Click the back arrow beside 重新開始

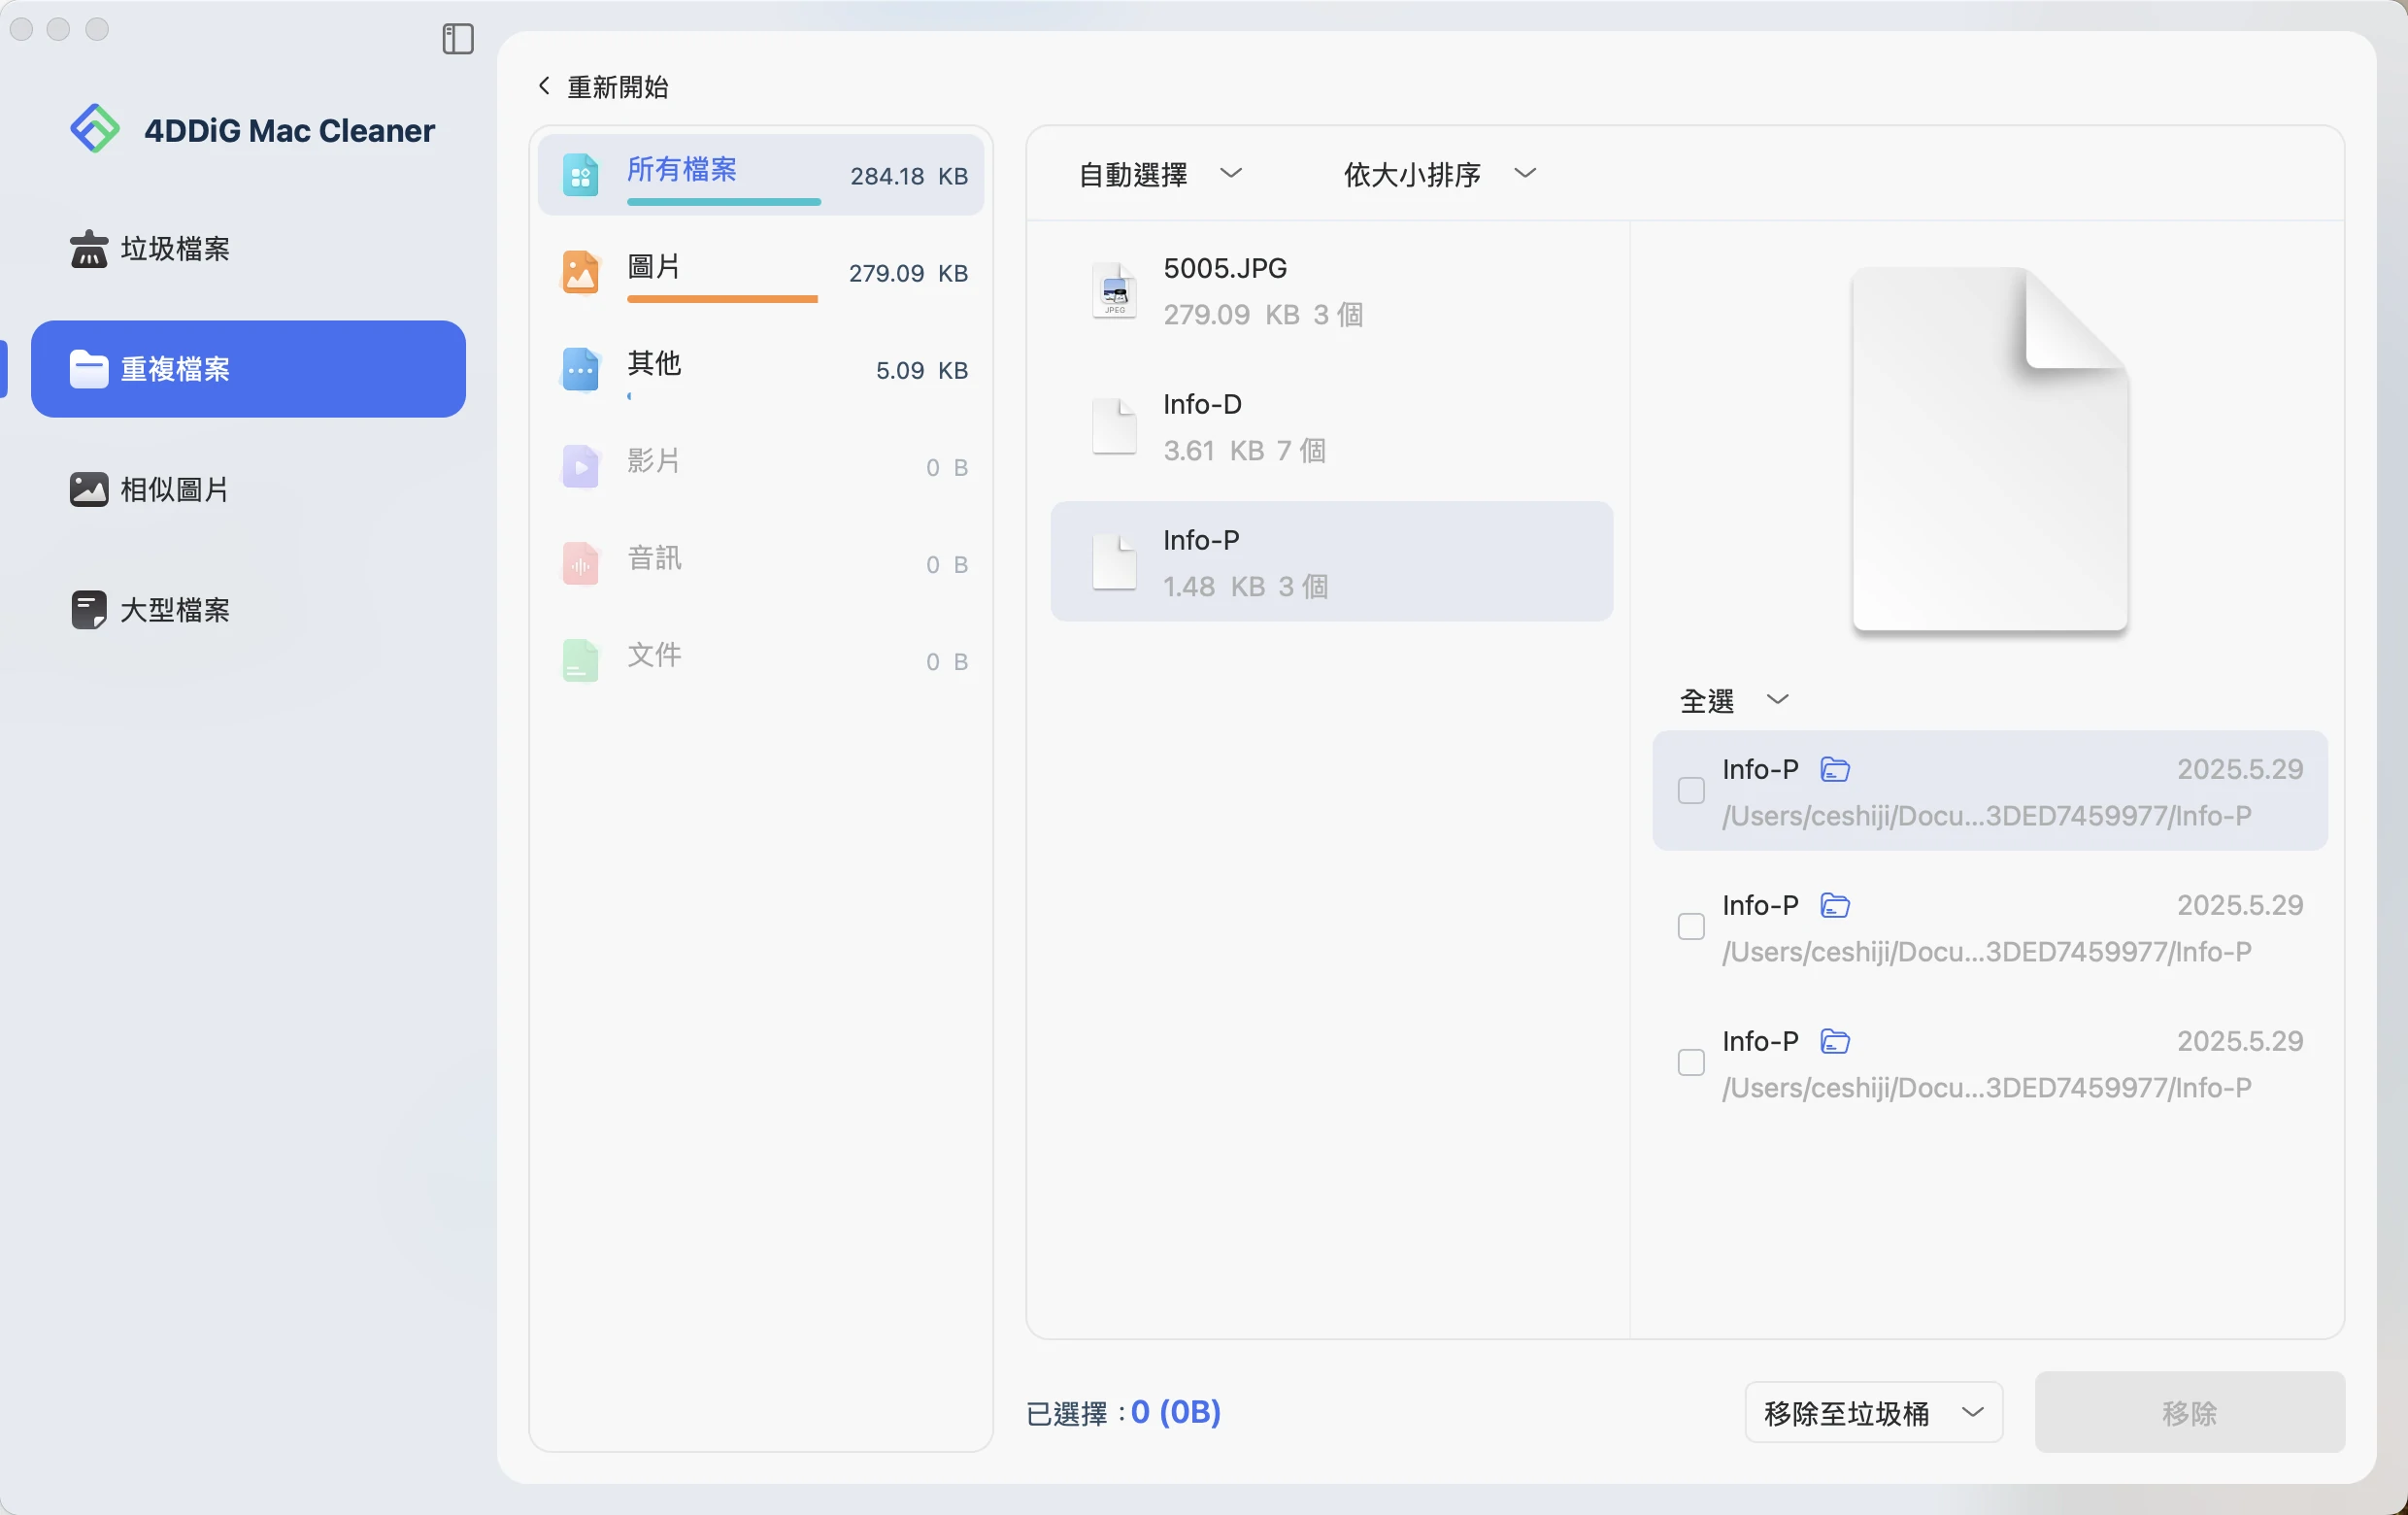click(544, 86)
